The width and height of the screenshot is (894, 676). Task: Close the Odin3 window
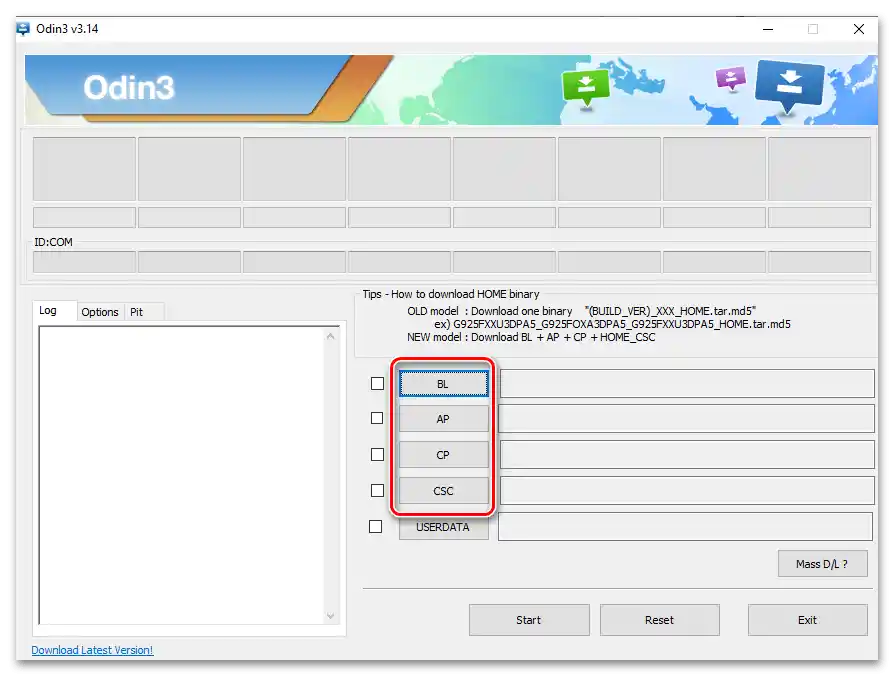[859, 29]
